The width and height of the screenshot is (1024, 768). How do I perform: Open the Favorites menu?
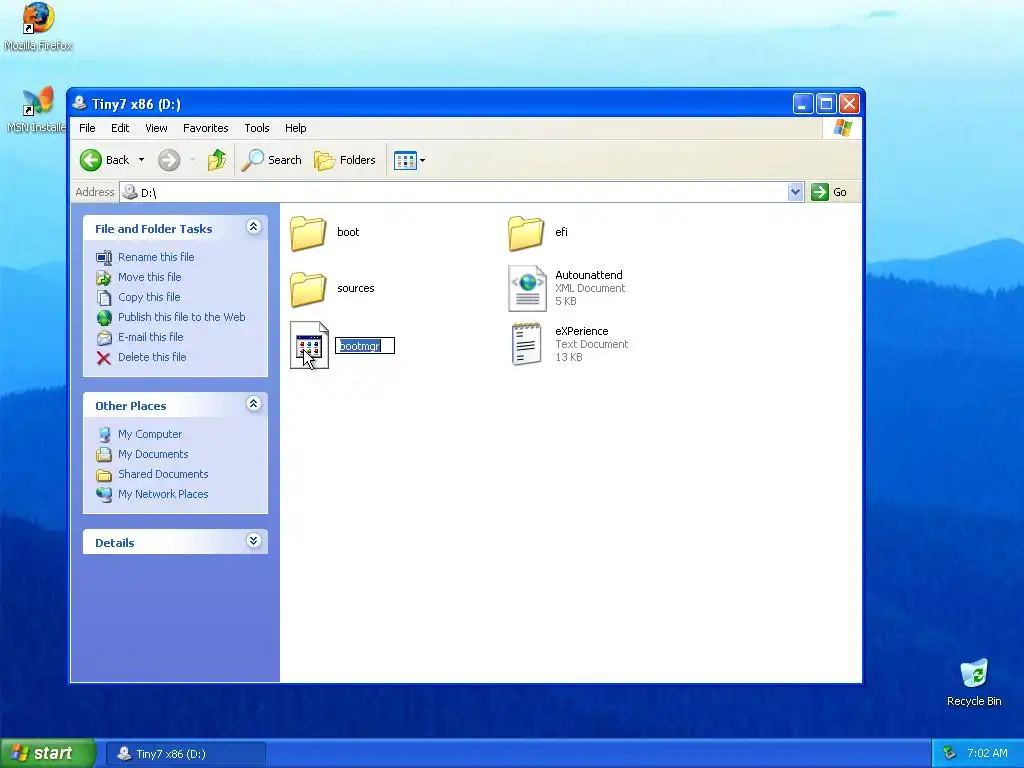pyautogui.click(x=206, y=128)
